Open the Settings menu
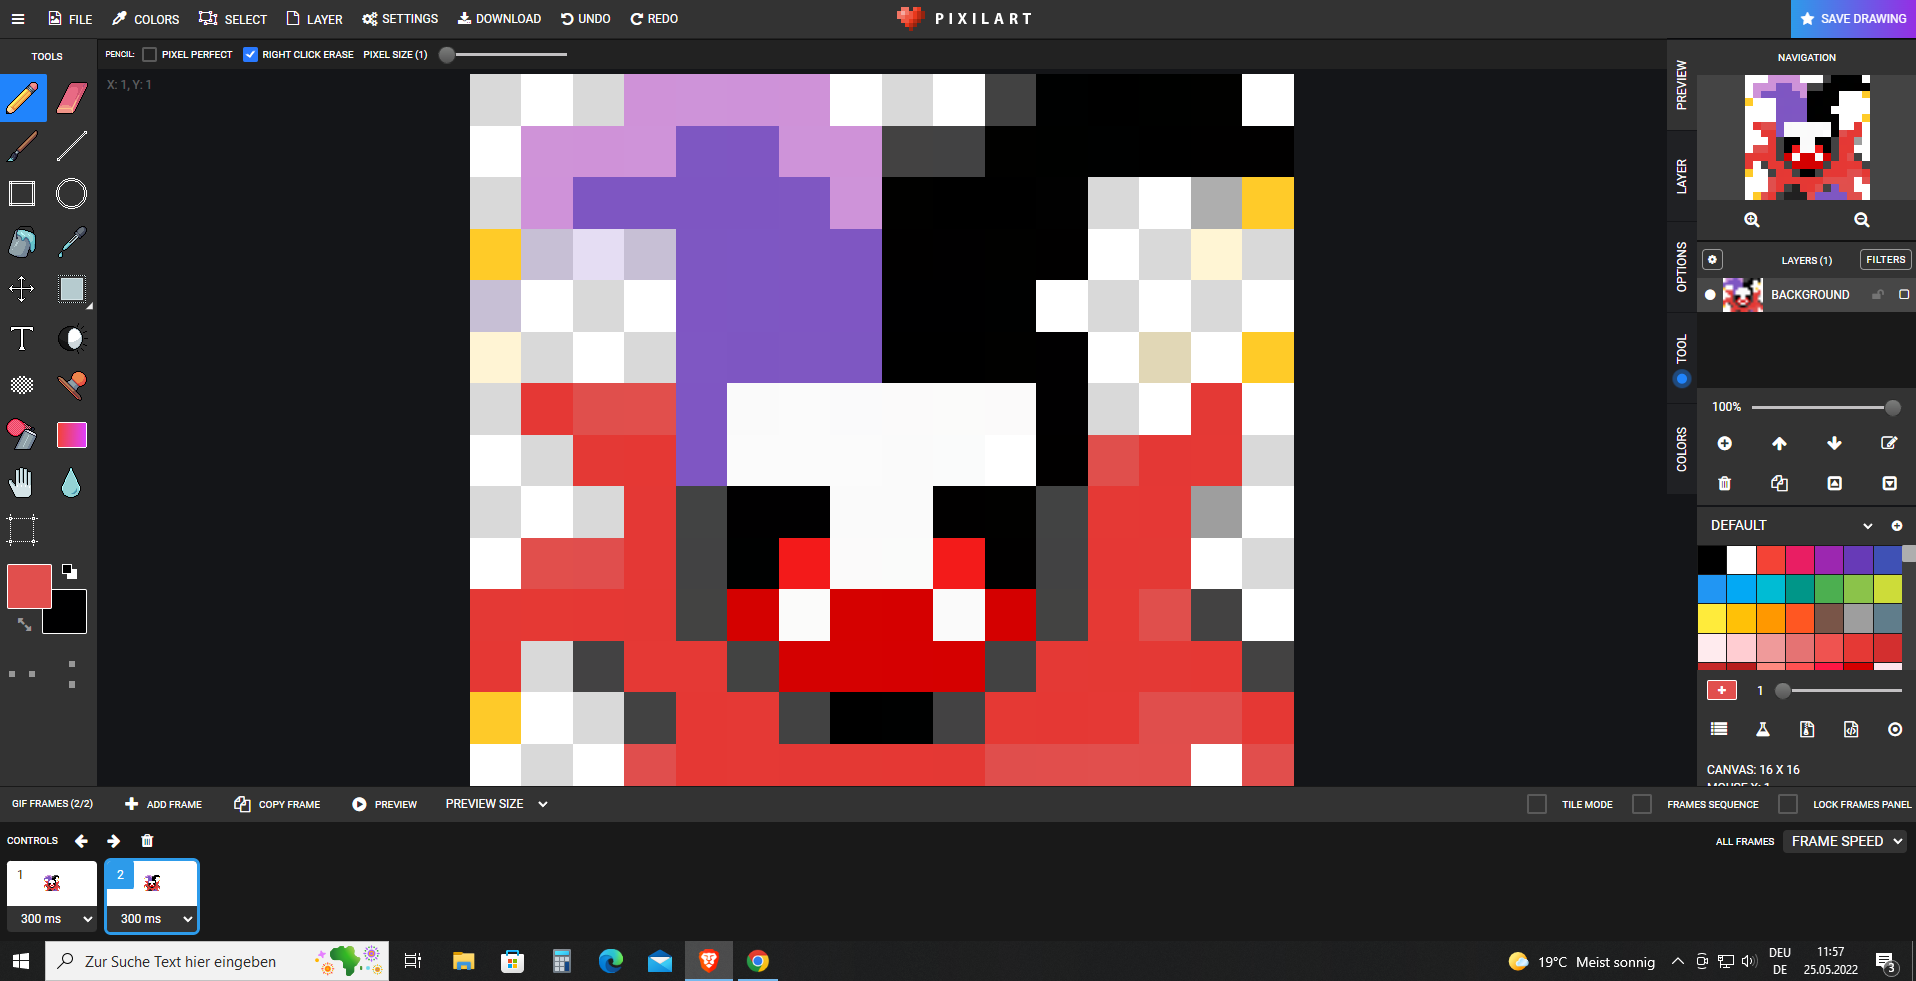Image resolution: width=1916 pixels, height=981 pixels. 400,19
